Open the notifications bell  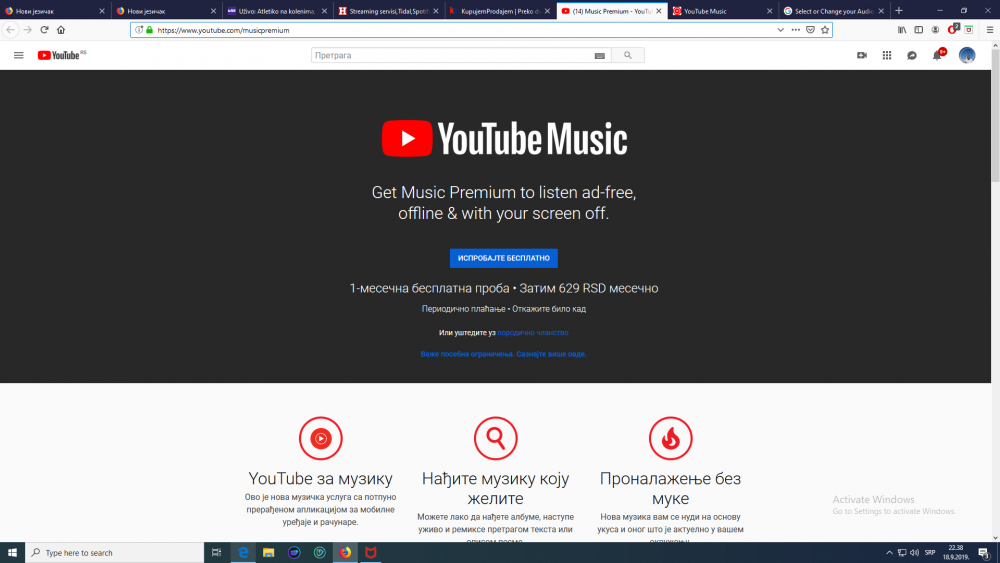pos(938,55)
